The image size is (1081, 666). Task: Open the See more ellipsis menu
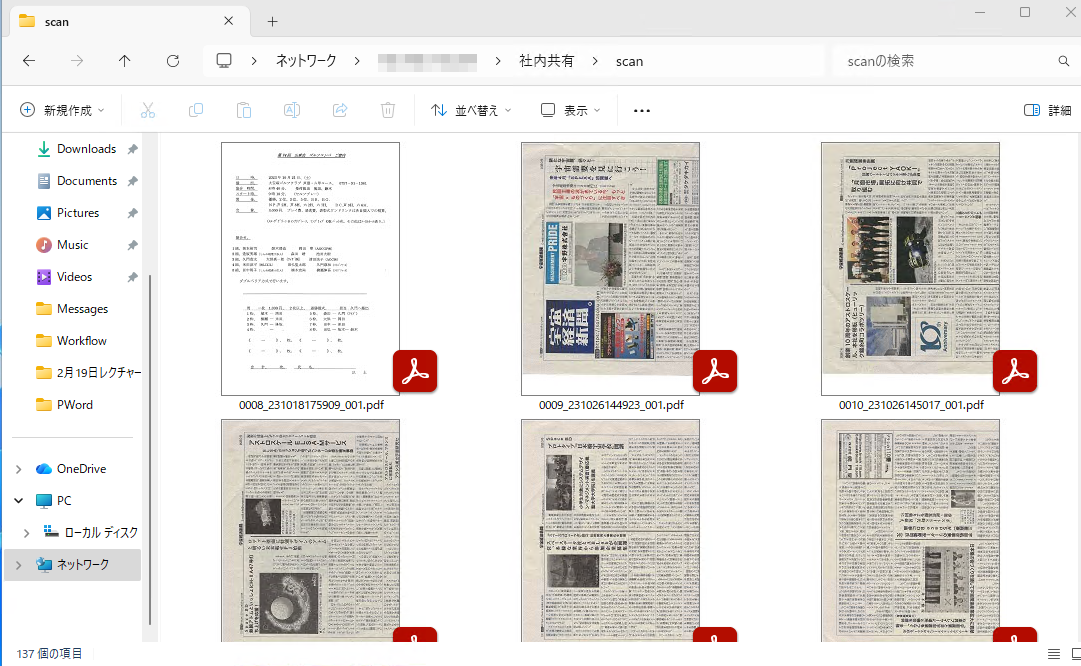coord(642,110)
